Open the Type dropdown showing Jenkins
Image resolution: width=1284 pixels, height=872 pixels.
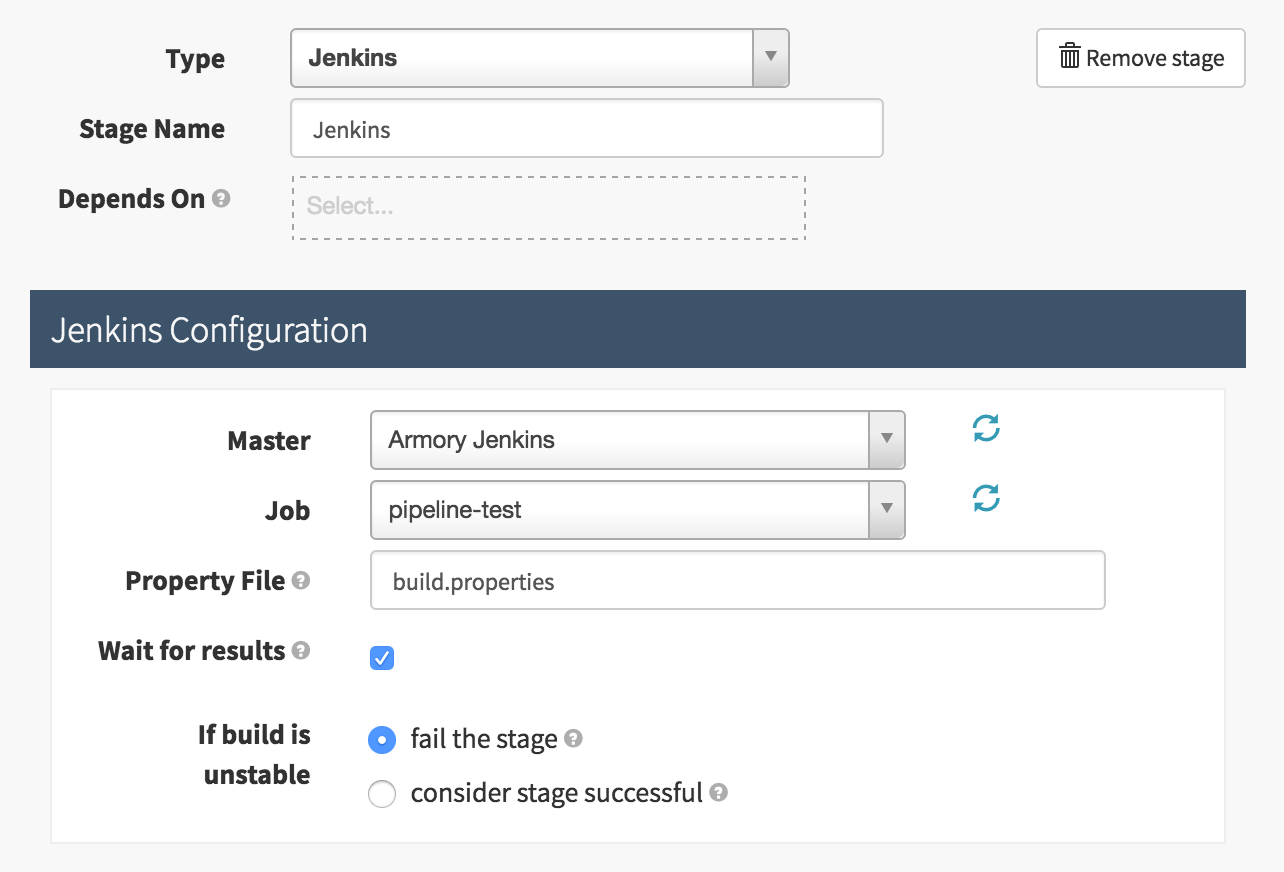coord(539,58)
